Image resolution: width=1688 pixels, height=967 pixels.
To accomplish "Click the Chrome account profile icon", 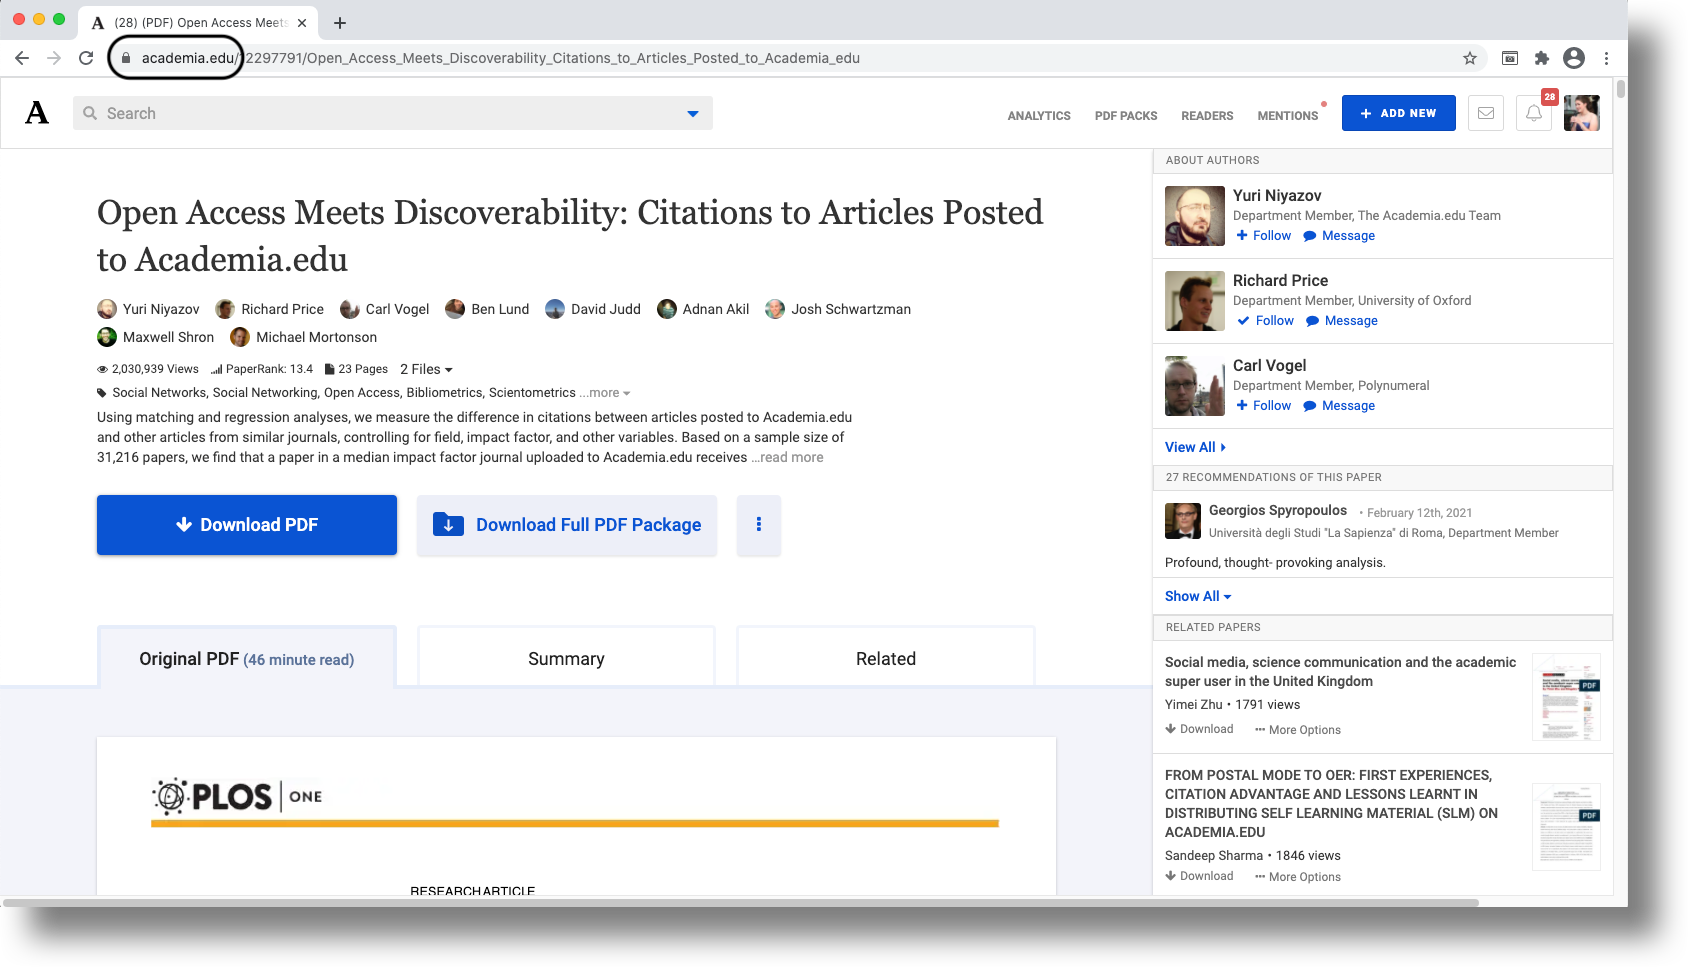I will [x=1574, y=58].
